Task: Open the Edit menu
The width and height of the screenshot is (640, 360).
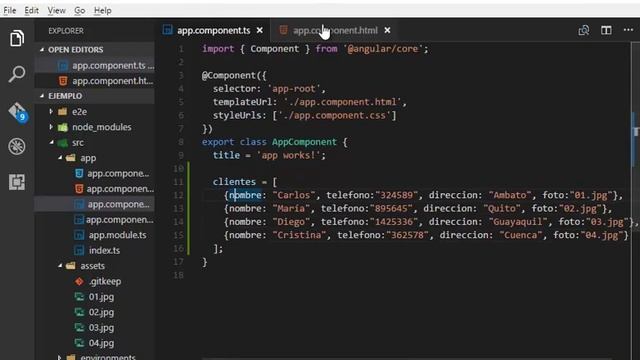Action: 31,10
